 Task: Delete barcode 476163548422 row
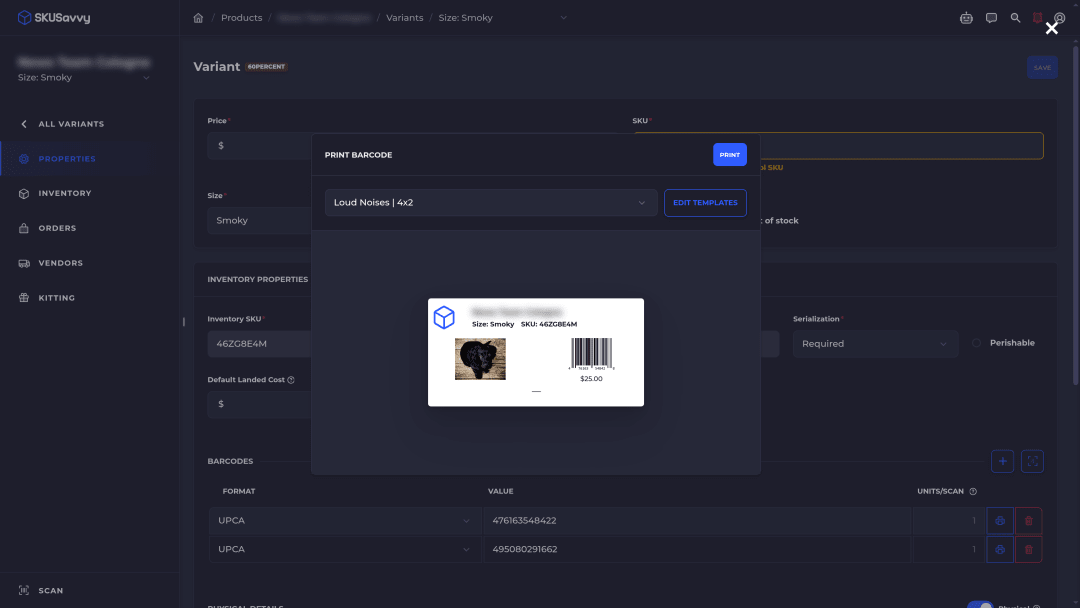tap(1028, 521)
